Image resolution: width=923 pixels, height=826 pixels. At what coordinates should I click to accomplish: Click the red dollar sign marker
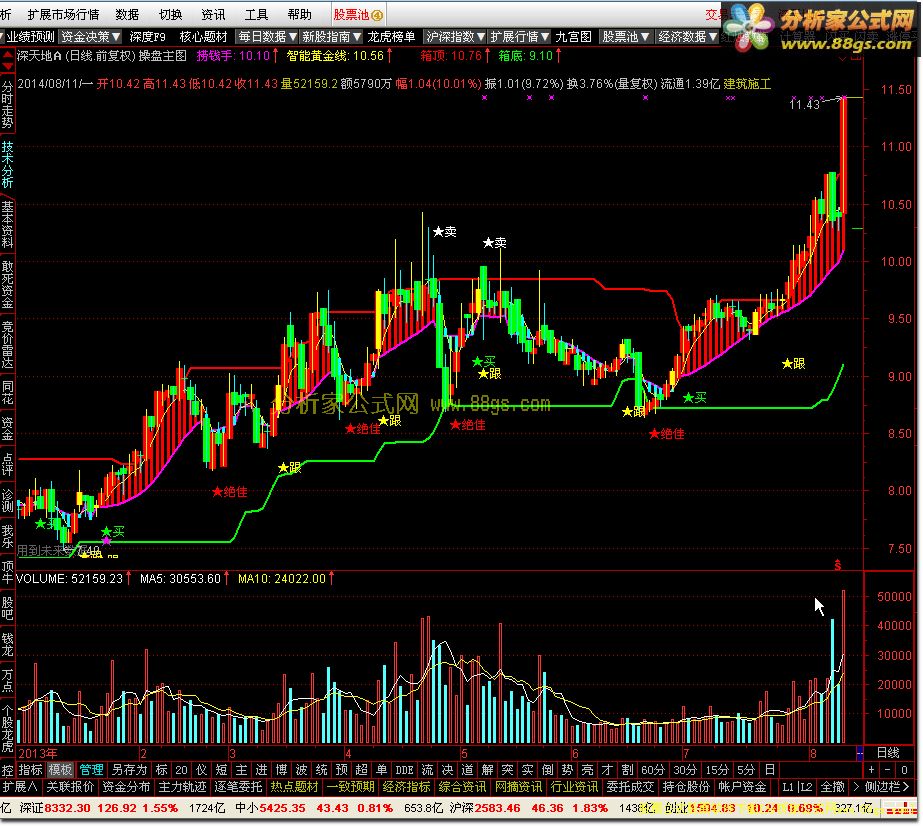[838, 565]
